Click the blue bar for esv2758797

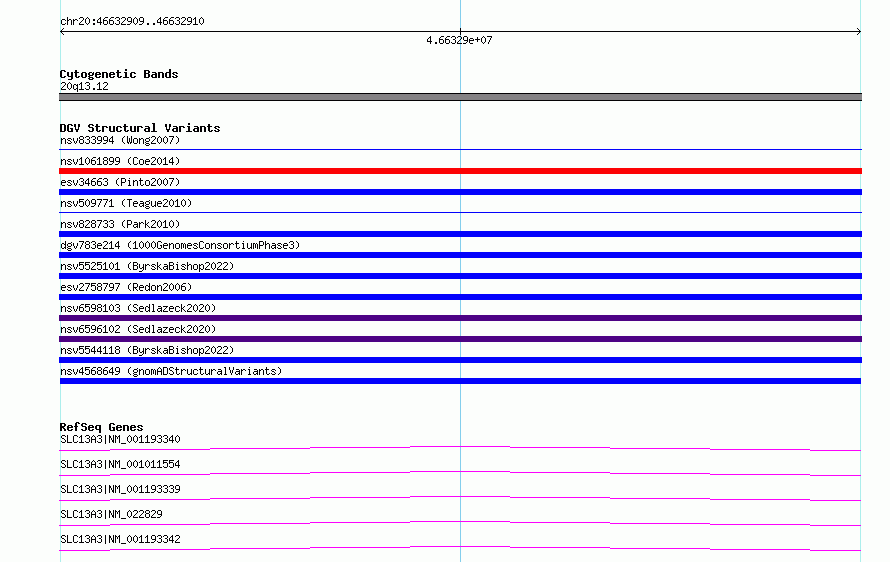(460, 297)
